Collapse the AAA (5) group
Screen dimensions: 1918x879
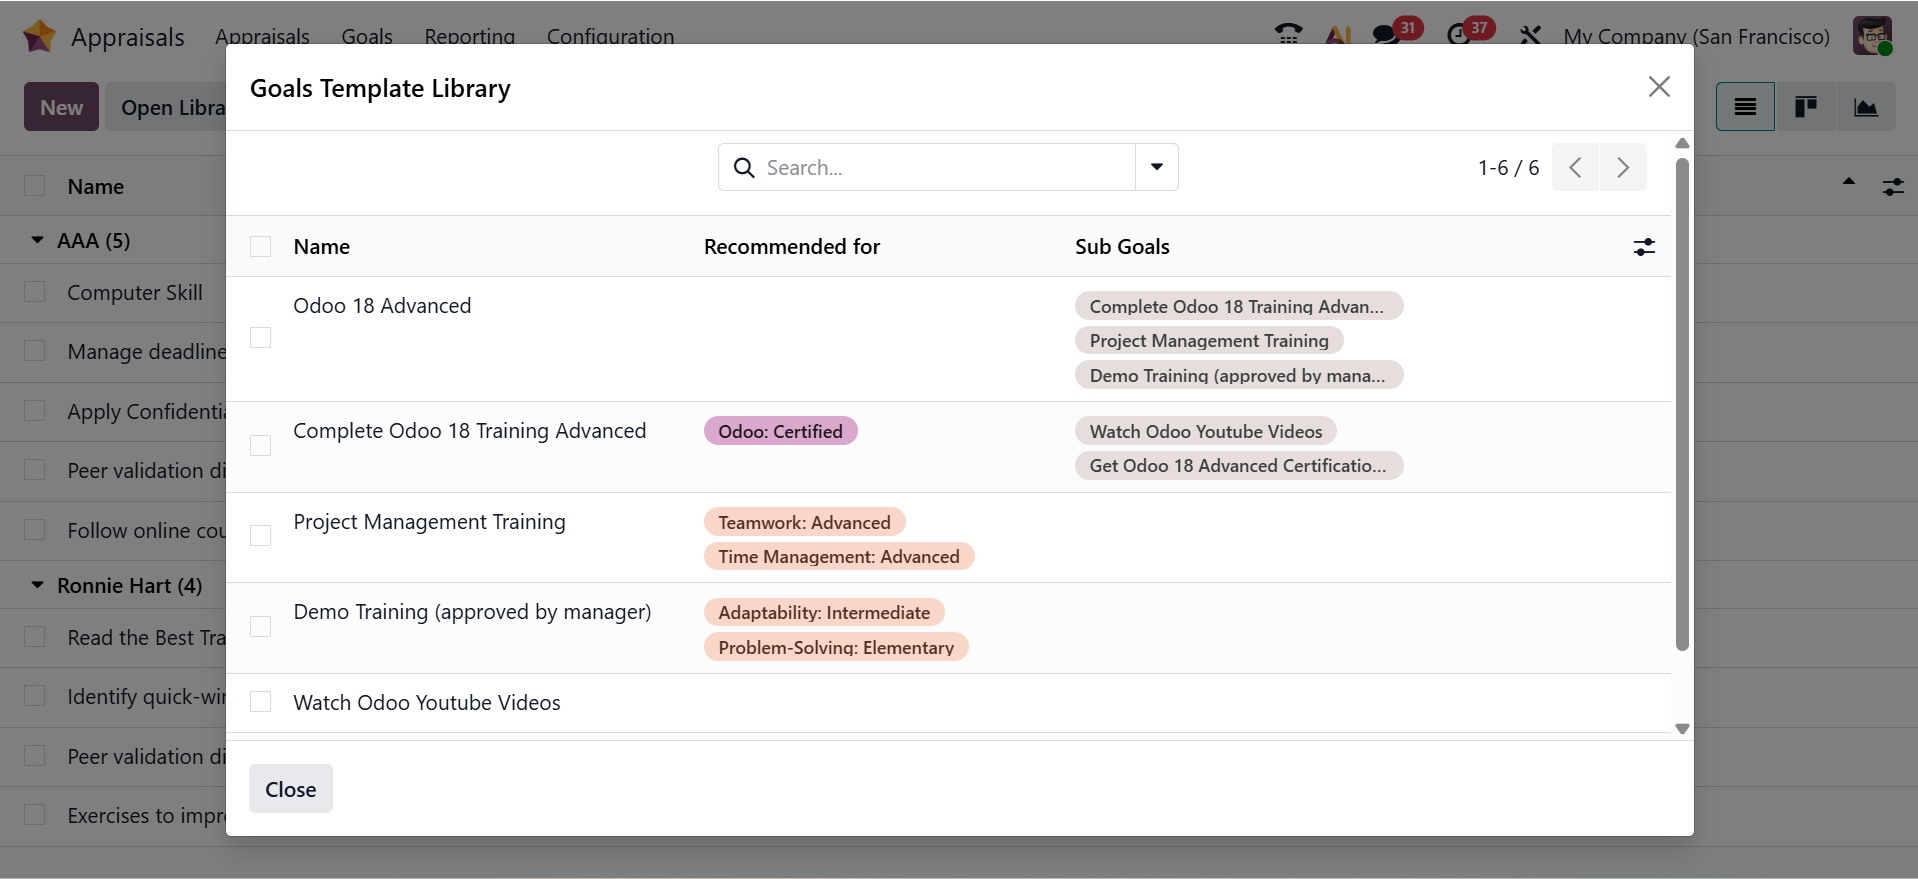coord(37,241)
